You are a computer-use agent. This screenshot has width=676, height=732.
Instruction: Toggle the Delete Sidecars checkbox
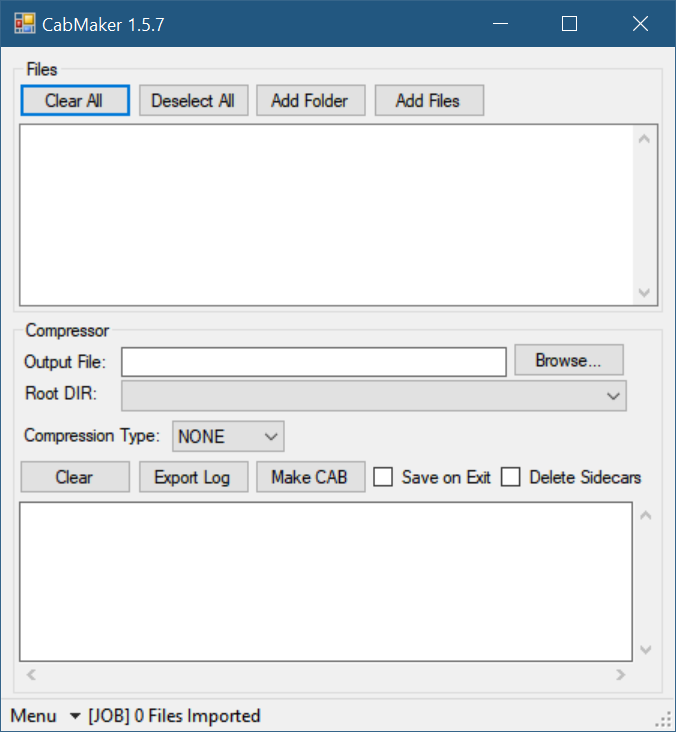pos(511,477)
